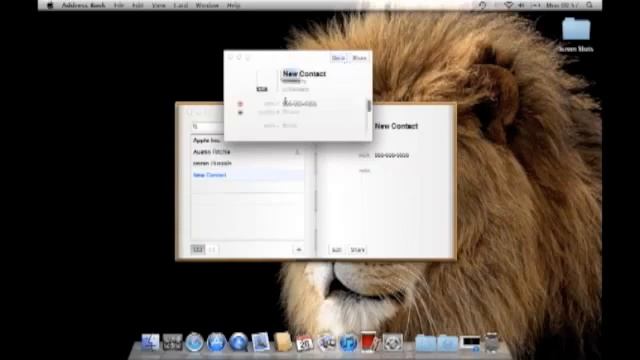The image size is (640, 360).
Task: Open the File menu
Action: 119,5
